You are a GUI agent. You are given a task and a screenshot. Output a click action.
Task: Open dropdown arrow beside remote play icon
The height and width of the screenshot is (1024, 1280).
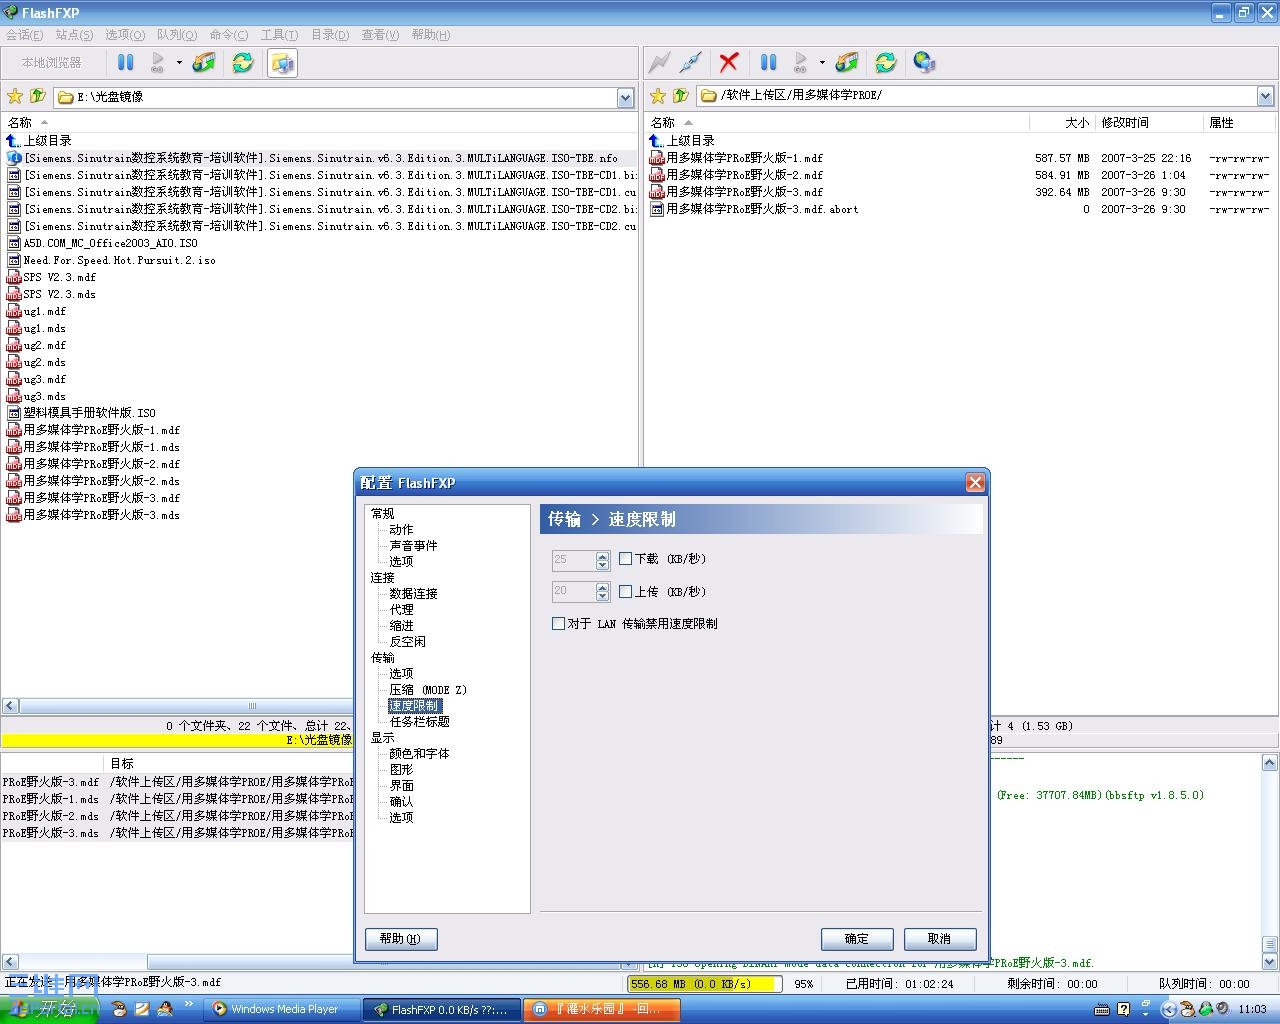(822, 63)
